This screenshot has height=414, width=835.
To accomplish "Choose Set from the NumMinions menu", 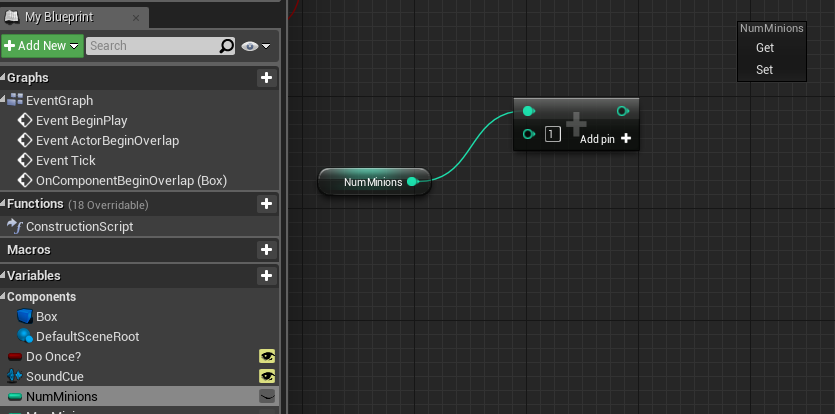I will [764, 70].
